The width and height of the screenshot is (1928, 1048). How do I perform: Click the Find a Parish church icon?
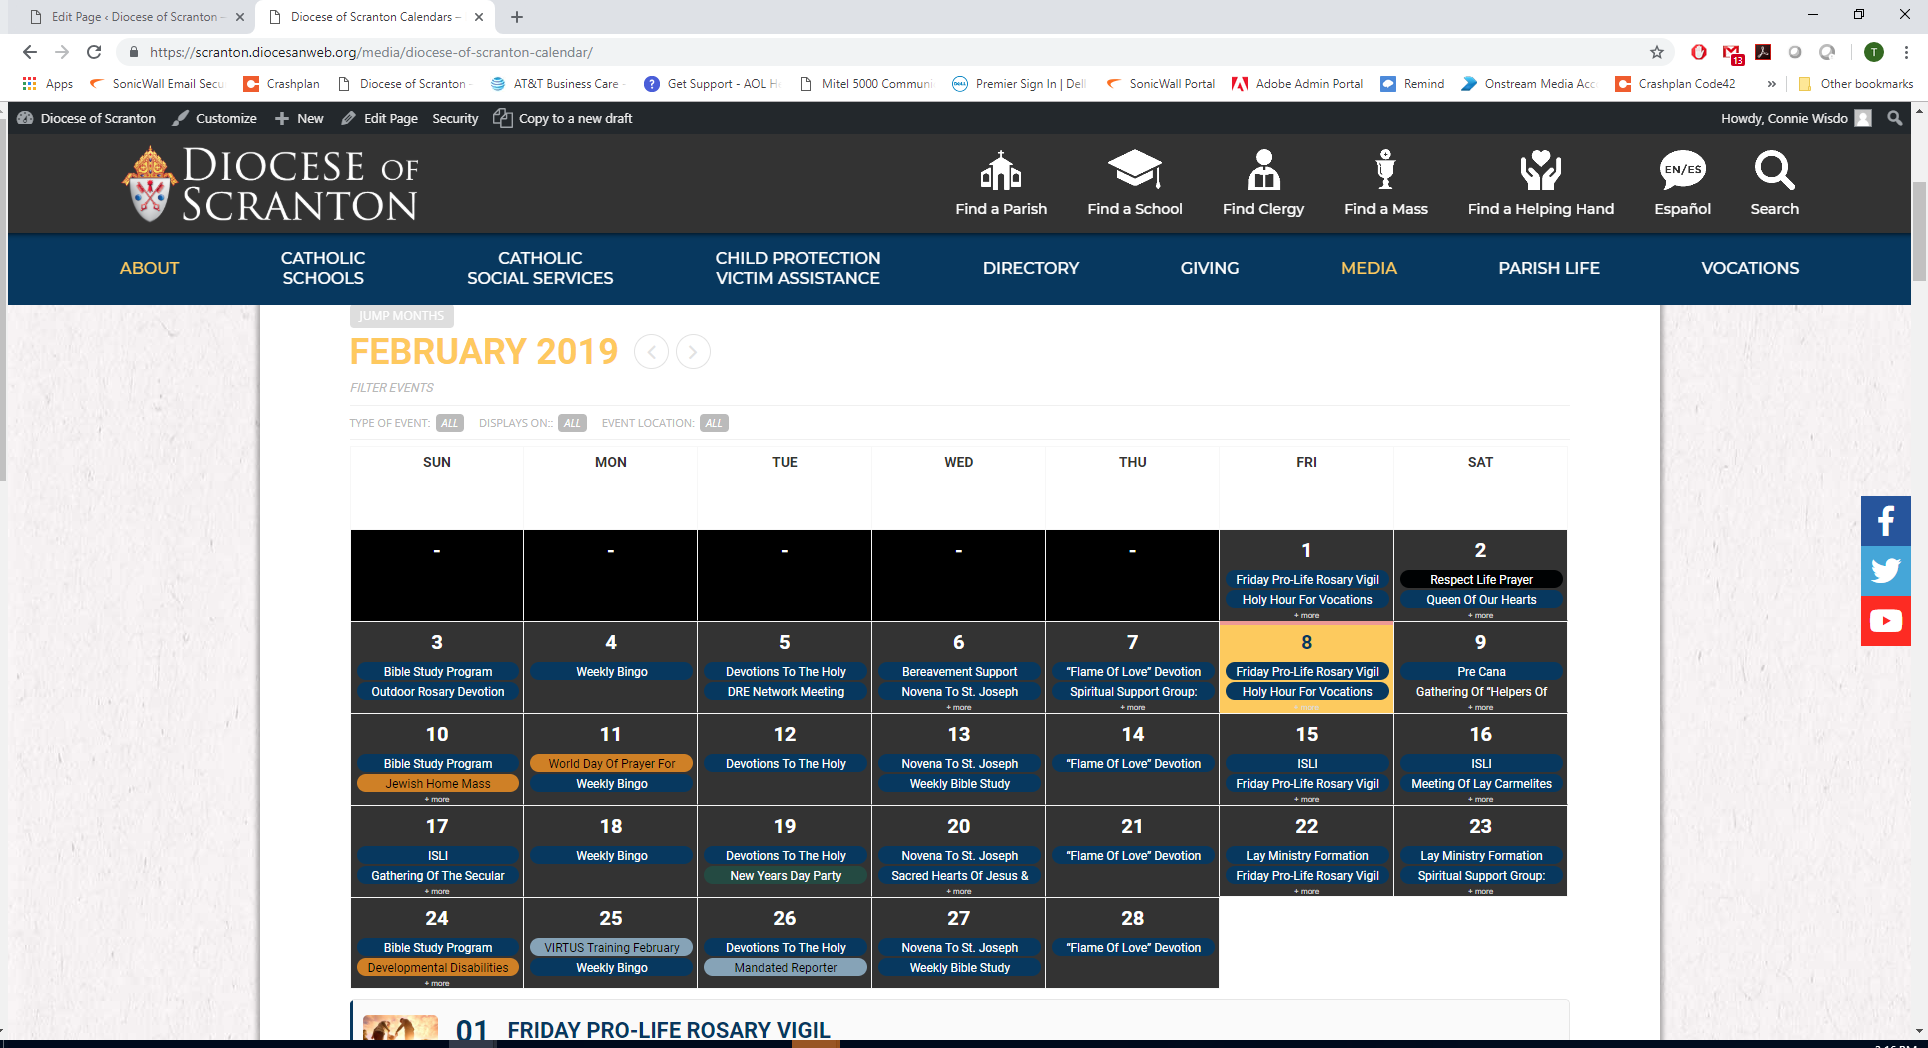[x=1000, y=171]
